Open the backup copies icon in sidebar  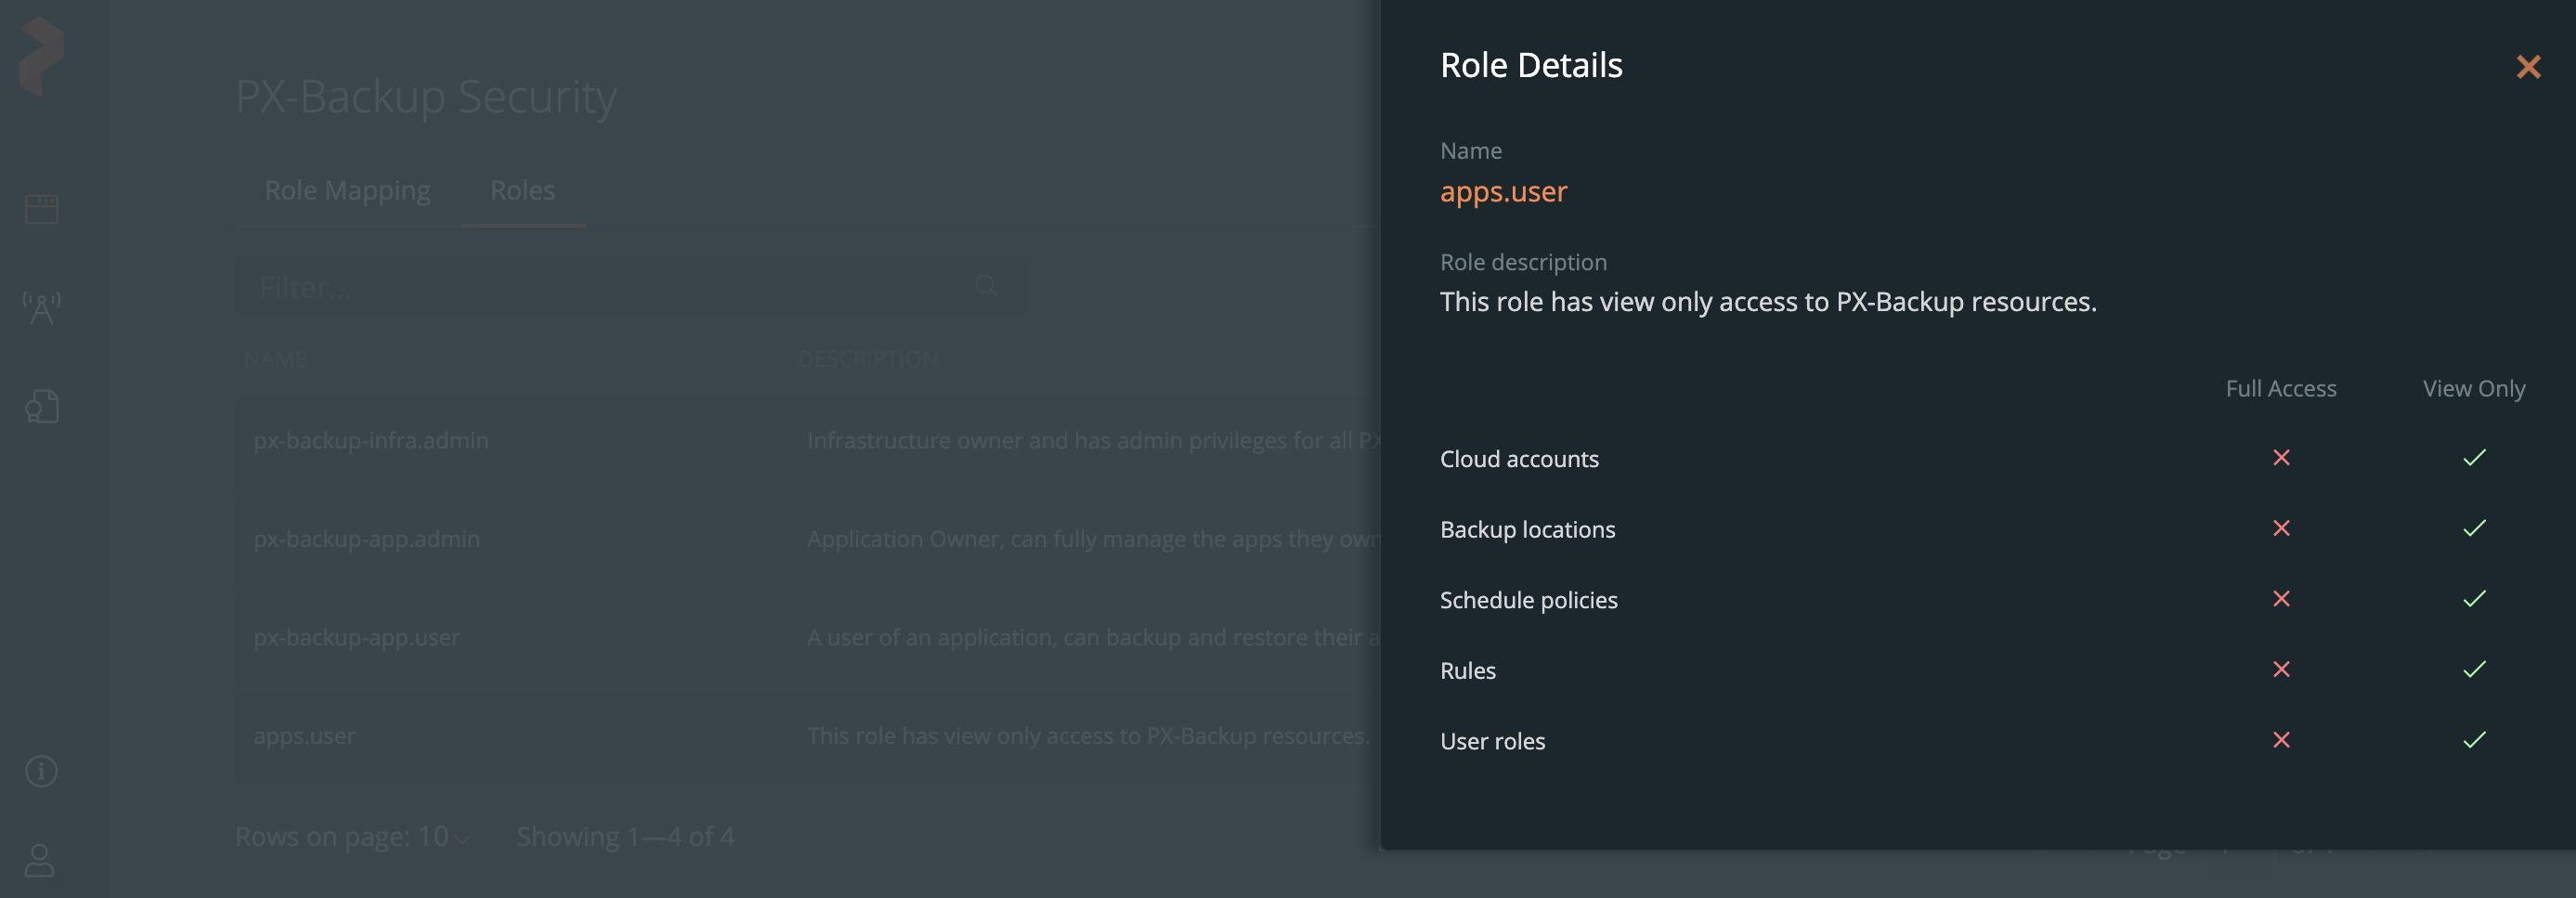coord(41,406)
